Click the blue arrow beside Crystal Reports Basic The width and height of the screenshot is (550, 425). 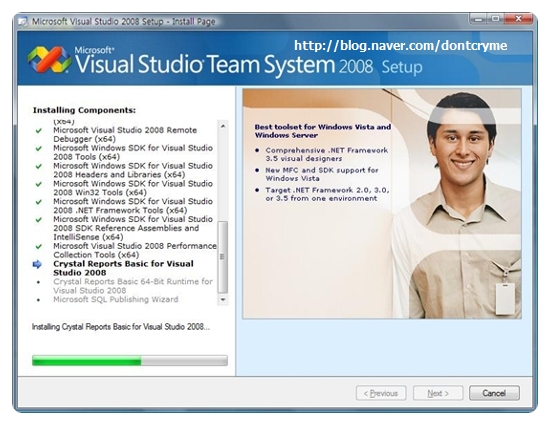37,264
